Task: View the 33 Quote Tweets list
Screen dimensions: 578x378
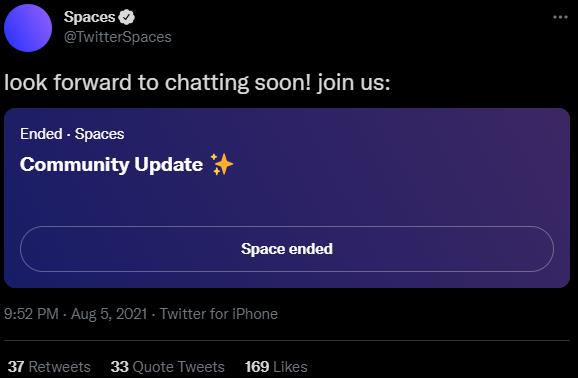Action: [167, 367]
